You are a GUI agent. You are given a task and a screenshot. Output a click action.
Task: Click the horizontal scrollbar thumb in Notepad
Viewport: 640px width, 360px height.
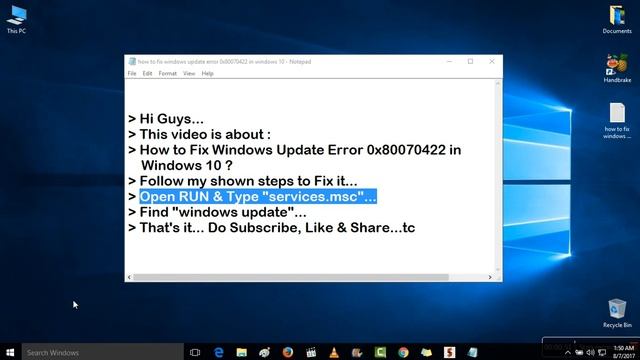click(x=291, y=277)
